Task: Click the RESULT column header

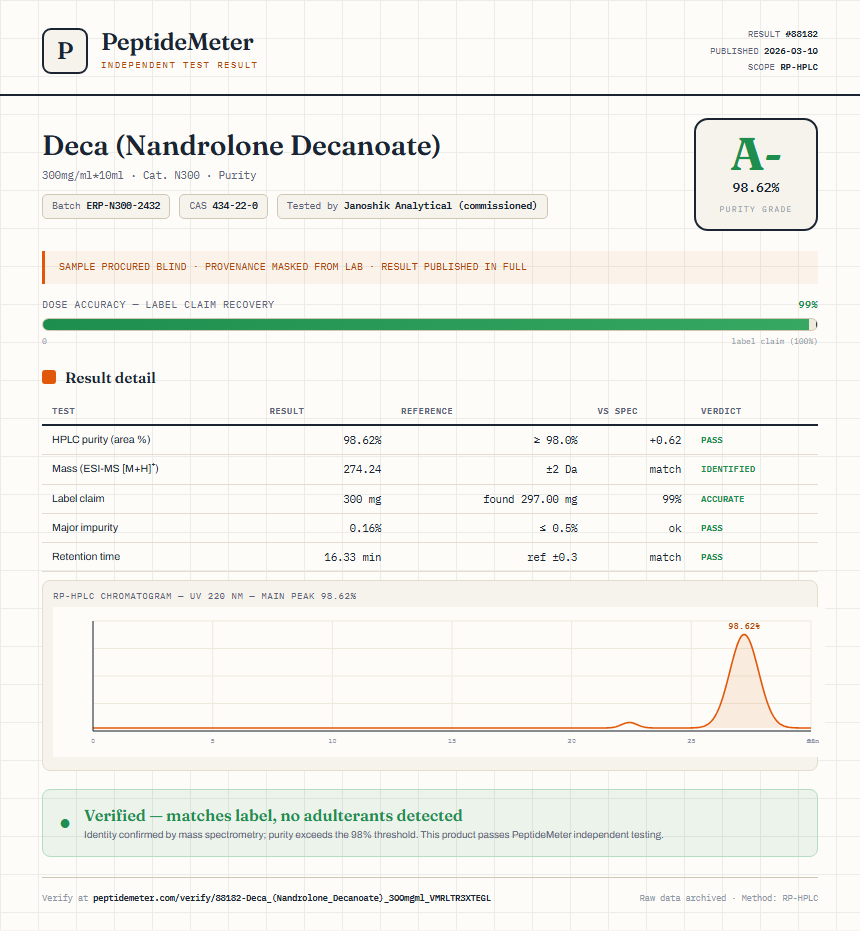Action: (286, 411)
